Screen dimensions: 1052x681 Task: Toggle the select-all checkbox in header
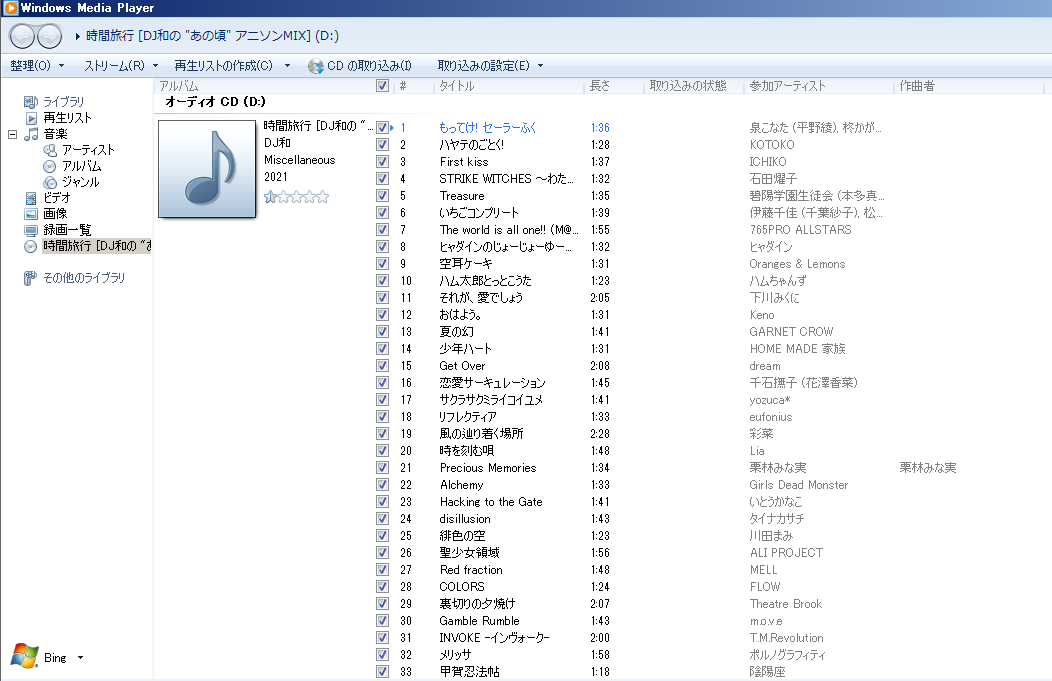(x=382, y=86)
